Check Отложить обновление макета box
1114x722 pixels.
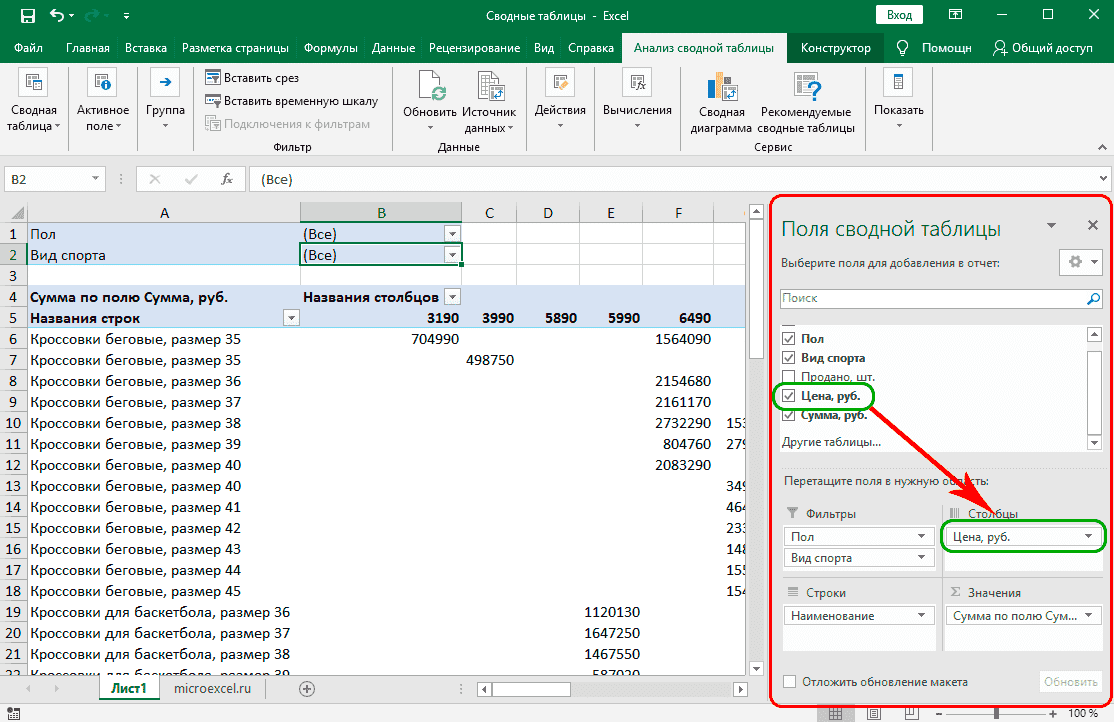[x=790, y=681]
